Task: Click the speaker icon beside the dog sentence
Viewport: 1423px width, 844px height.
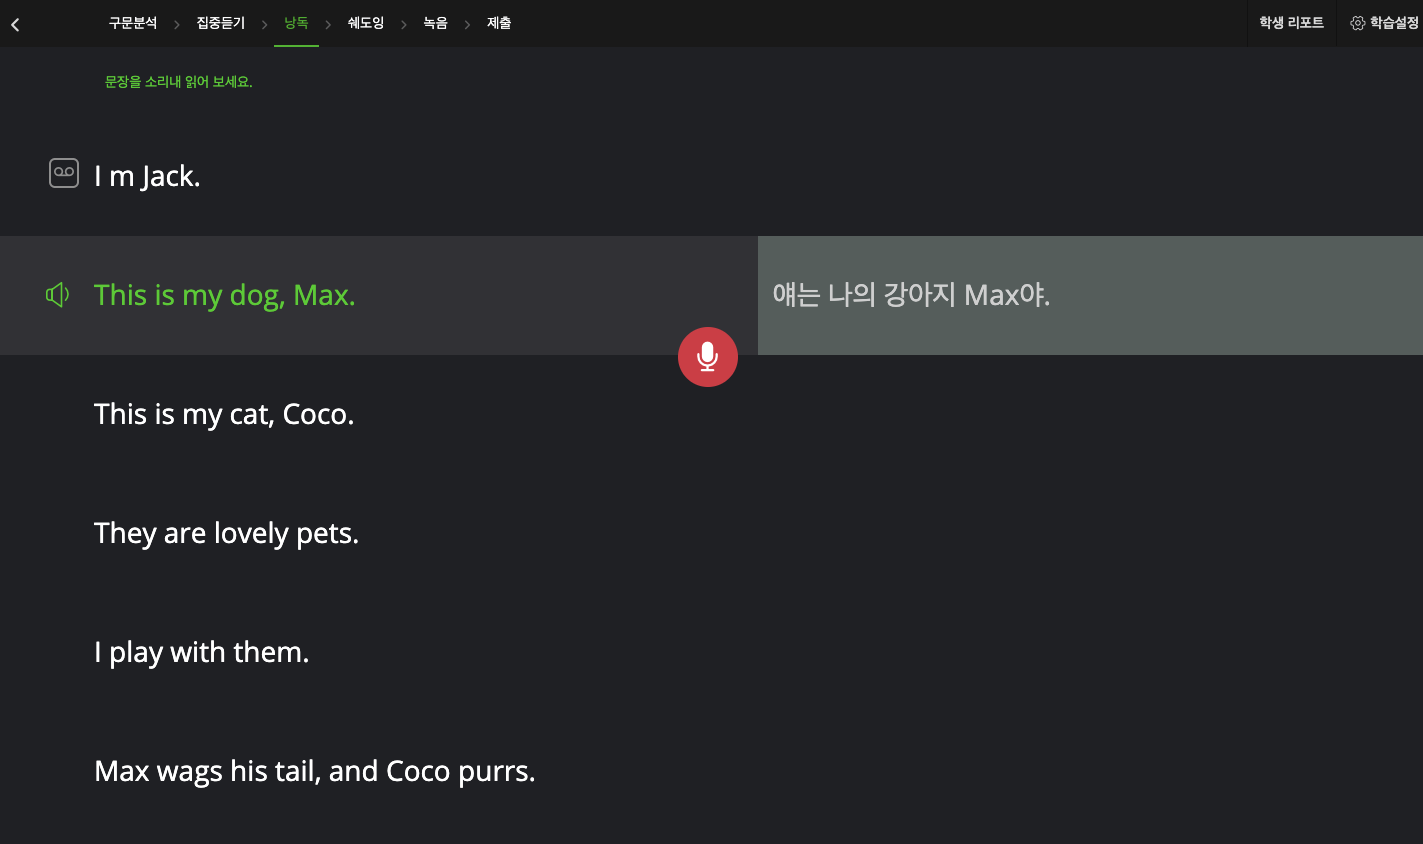Action: point(58,294)
